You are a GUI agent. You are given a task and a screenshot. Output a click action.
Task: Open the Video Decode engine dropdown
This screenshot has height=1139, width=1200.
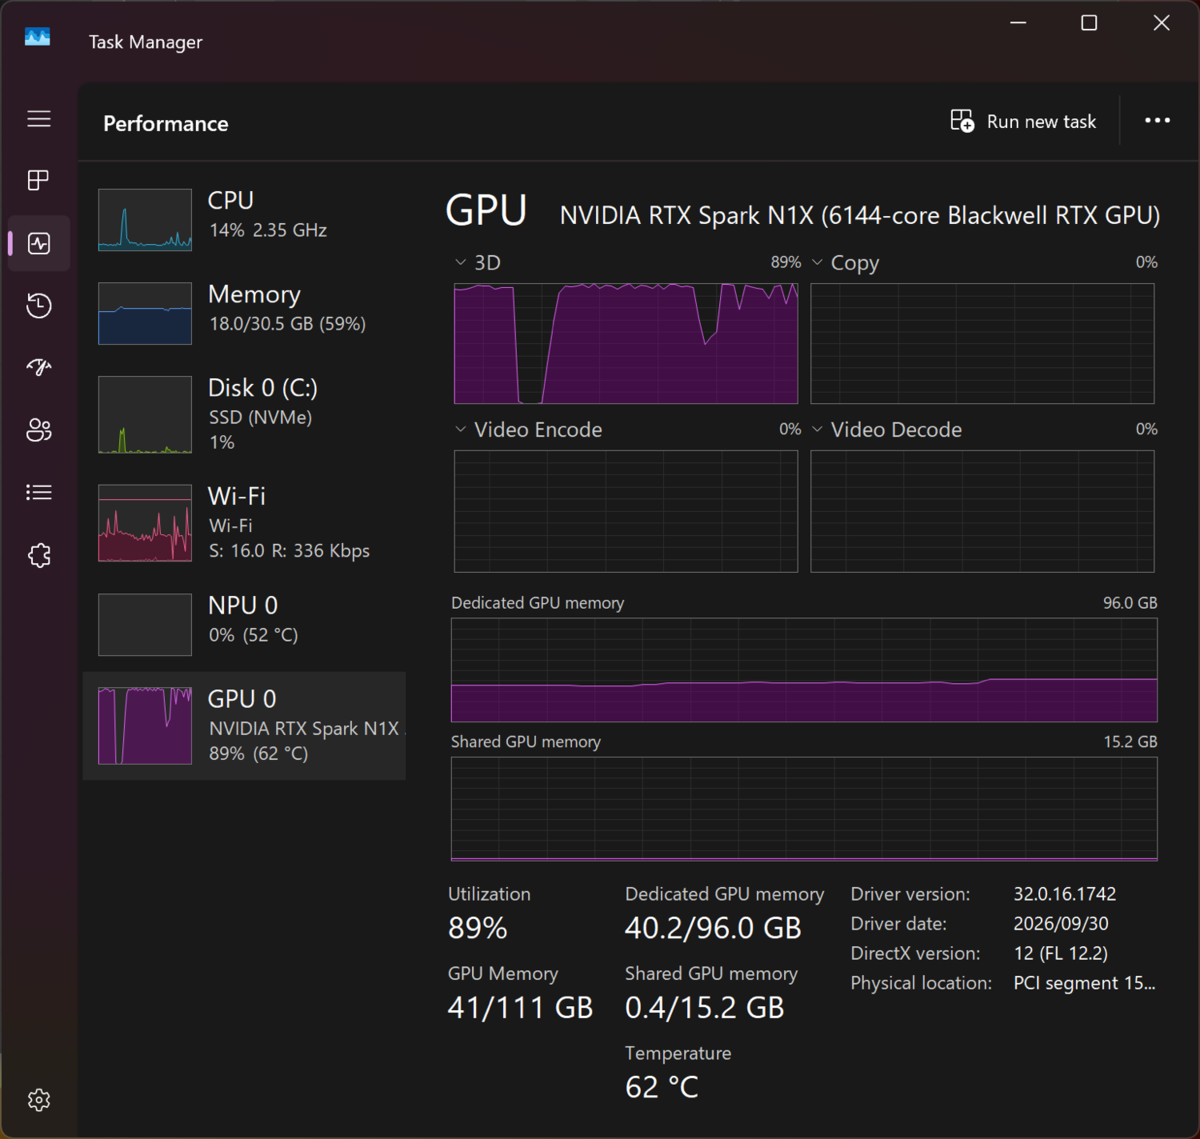point(817,429)
